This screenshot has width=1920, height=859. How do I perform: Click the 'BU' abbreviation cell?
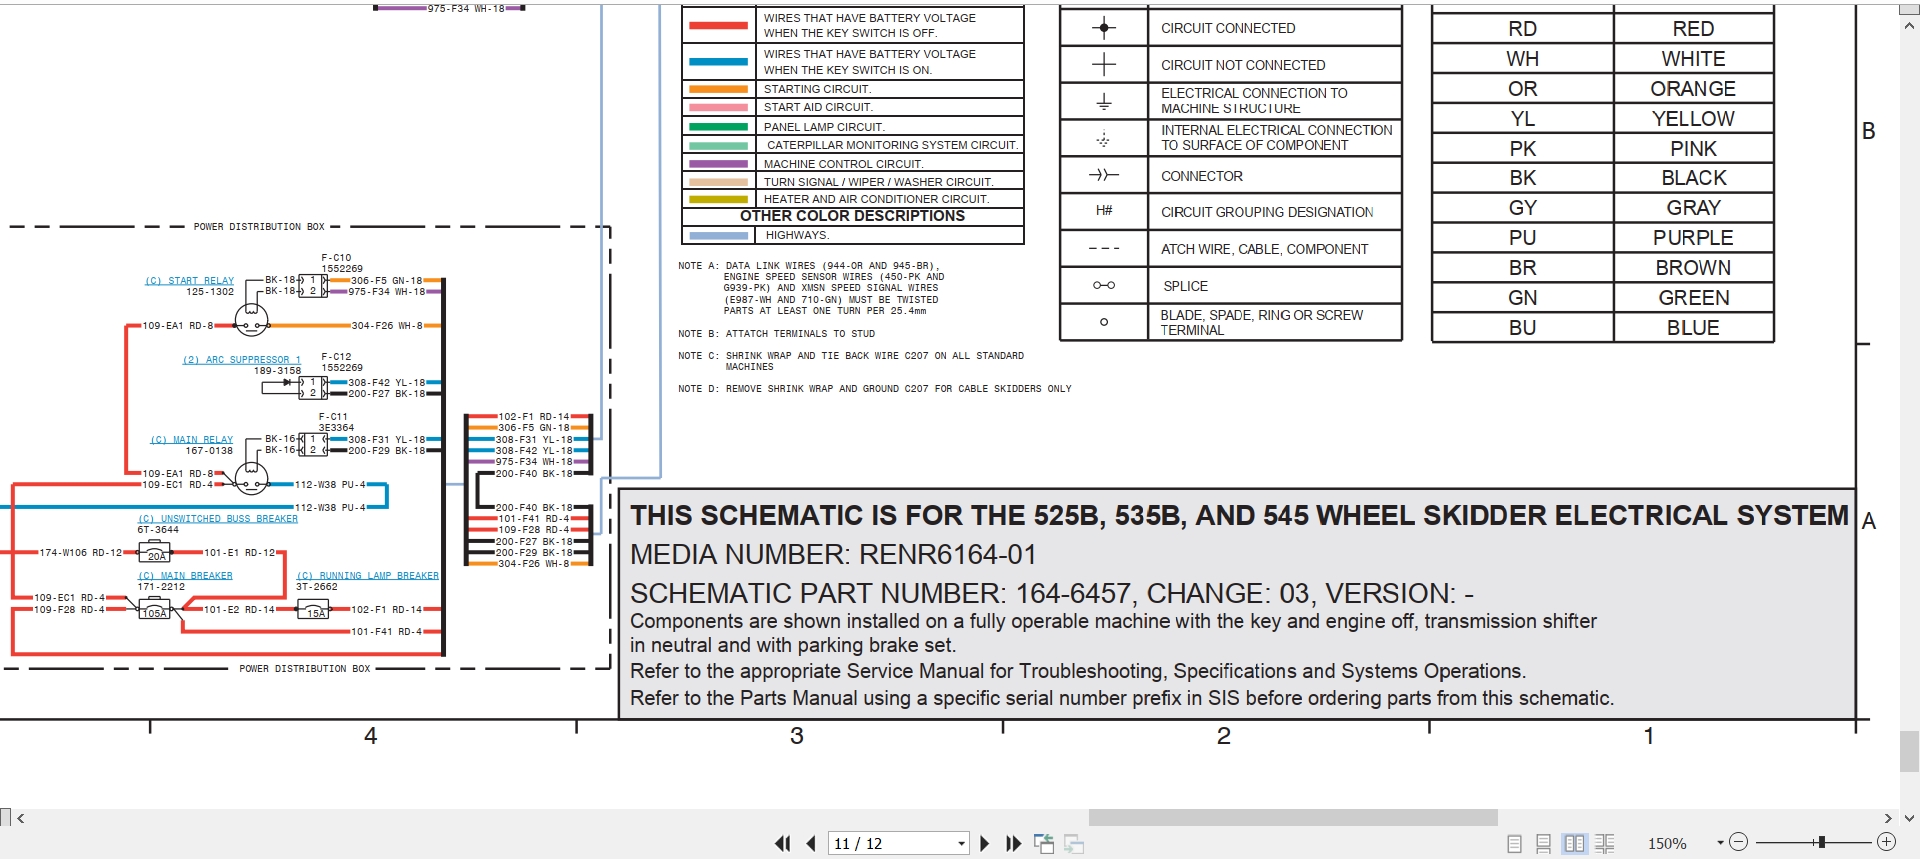click(x=1522, y=328)
